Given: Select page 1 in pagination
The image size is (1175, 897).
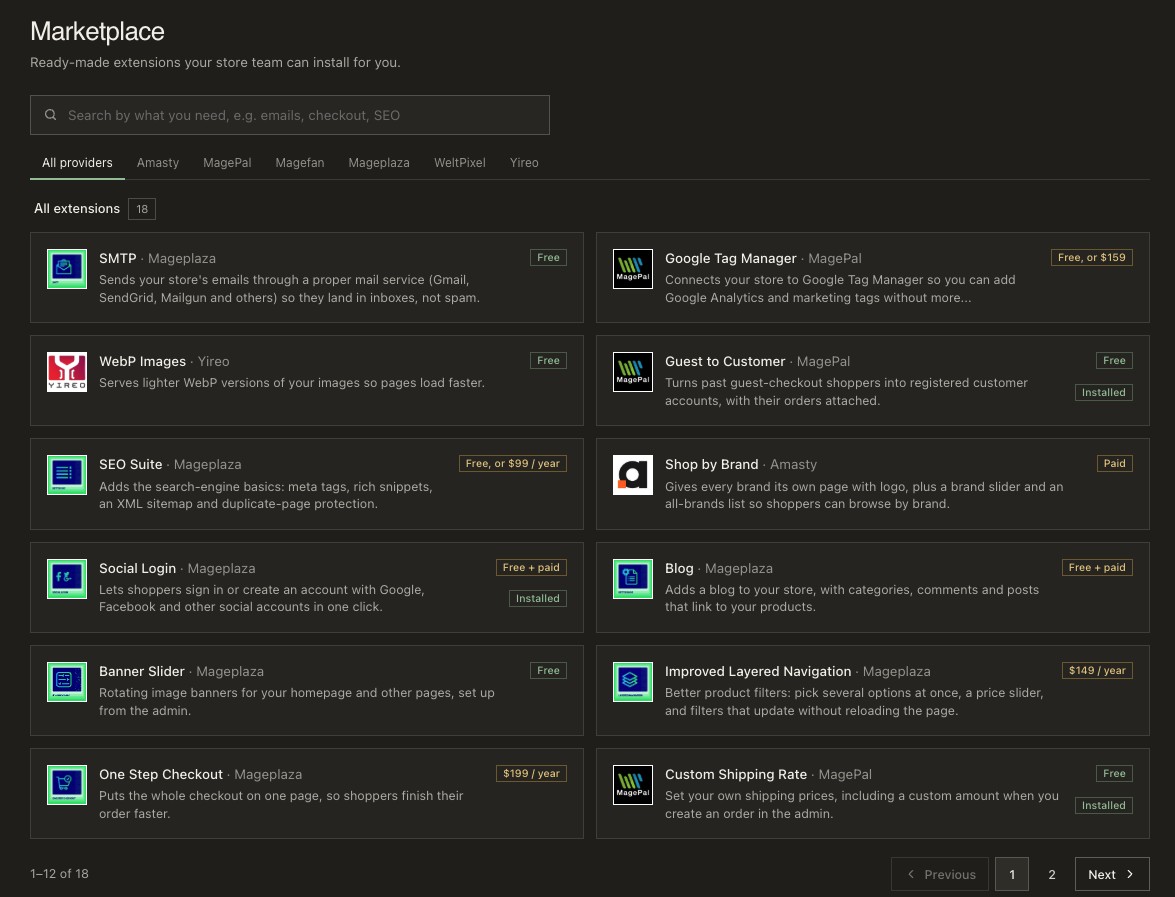Looking at the screenshot, I should point(1012,875).
